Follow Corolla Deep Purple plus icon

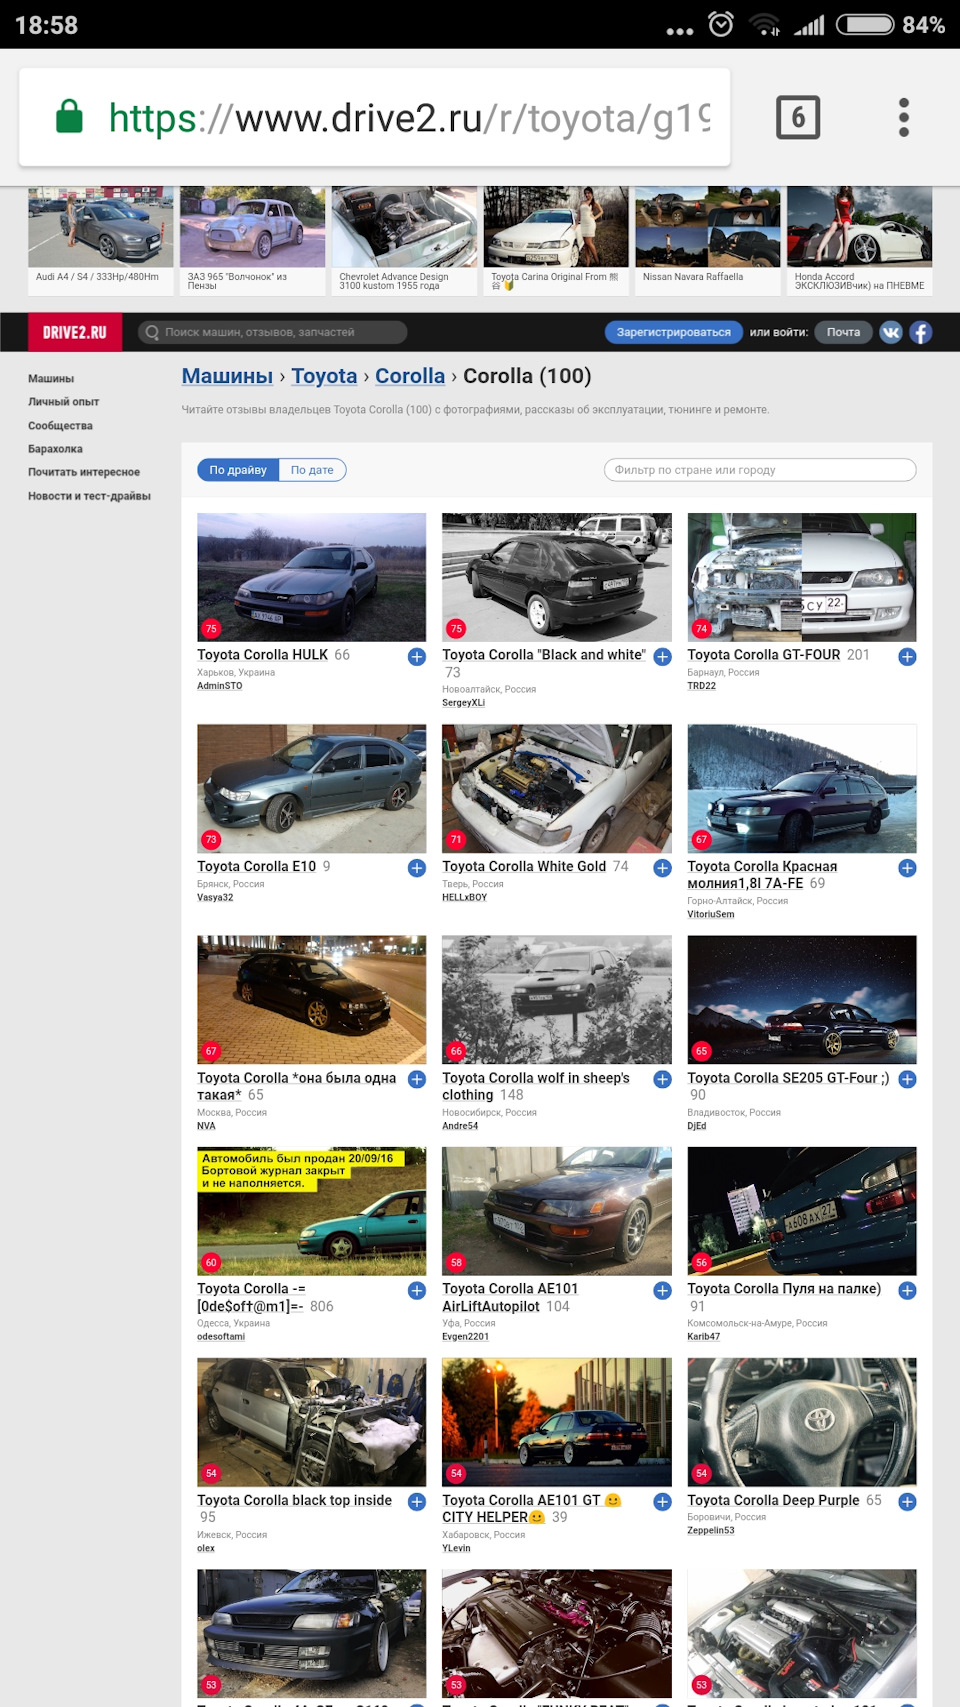[x=907, y=1501]
